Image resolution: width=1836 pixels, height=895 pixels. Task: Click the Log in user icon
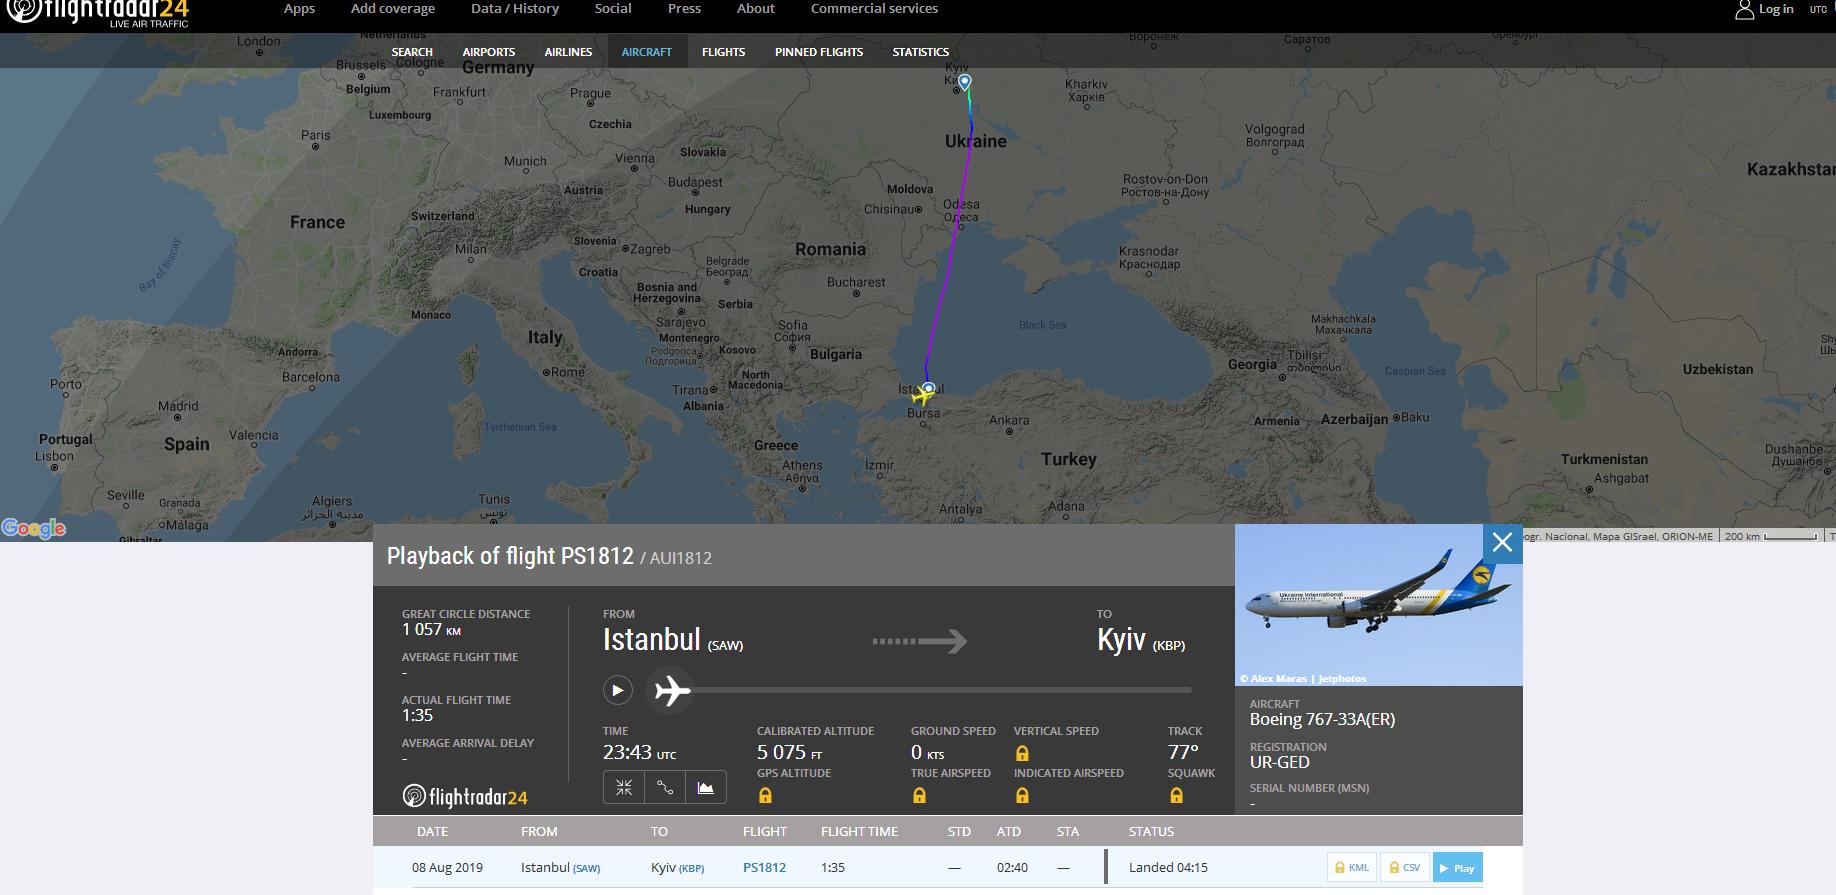pyautogui.click(x=1745, y=10)
